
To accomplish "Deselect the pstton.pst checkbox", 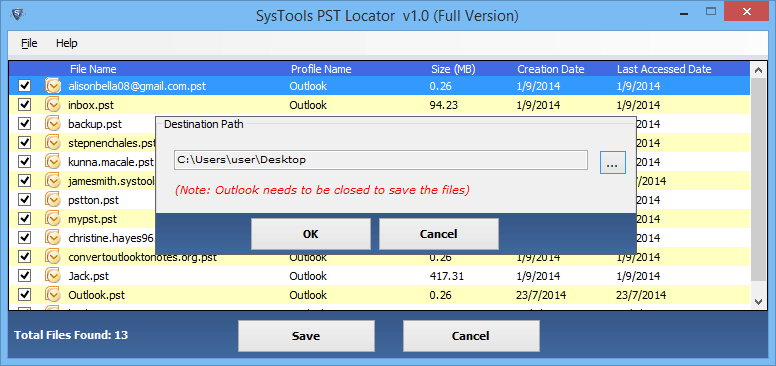I will (24, 200).
